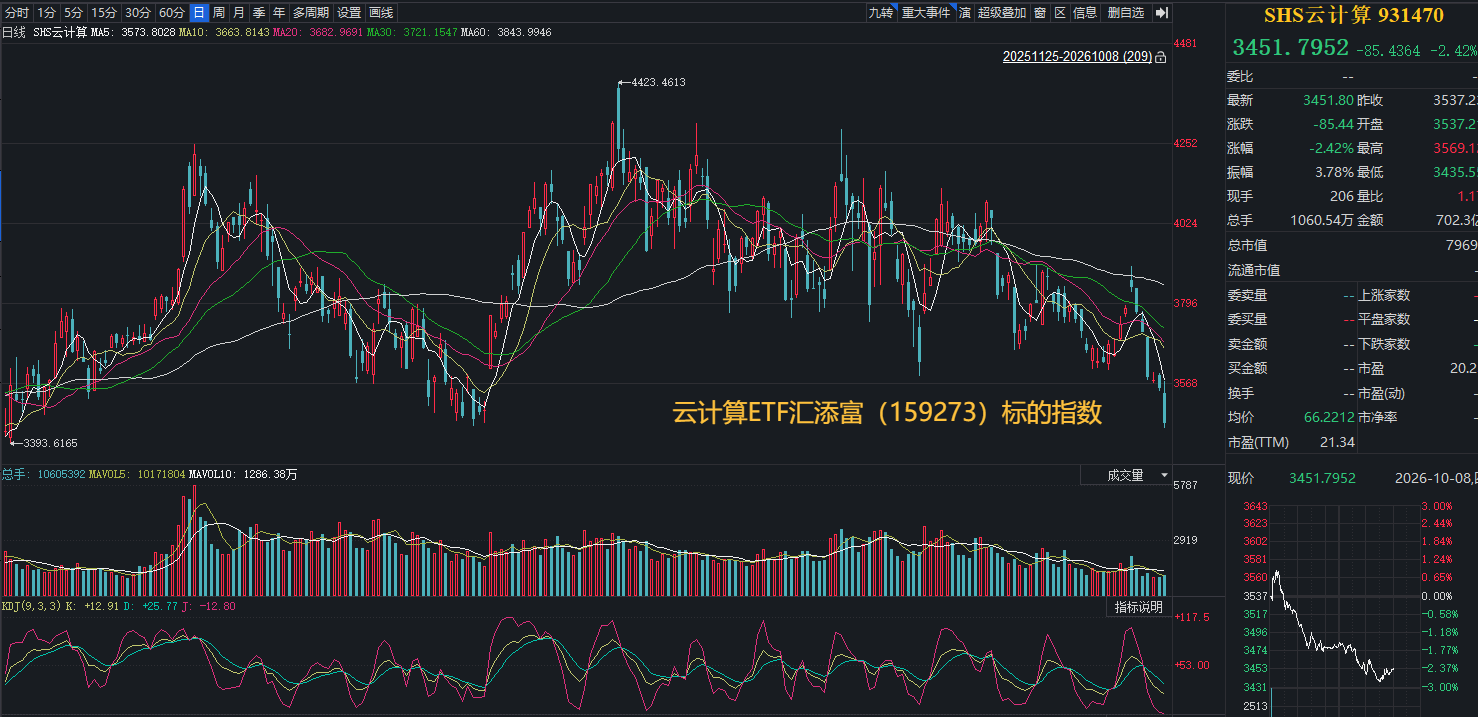Activate the 画线 drawing tool
Viewport: 1478px width, 717px height.
tap(381, 13)
